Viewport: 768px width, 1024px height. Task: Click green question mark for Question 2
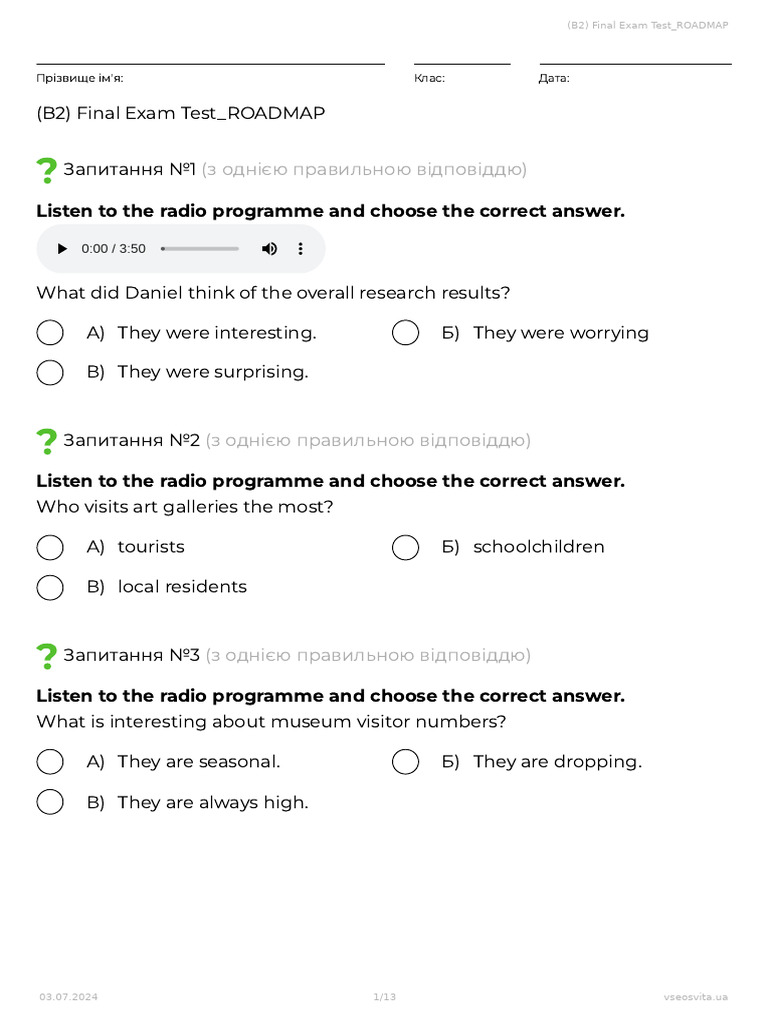46,441
